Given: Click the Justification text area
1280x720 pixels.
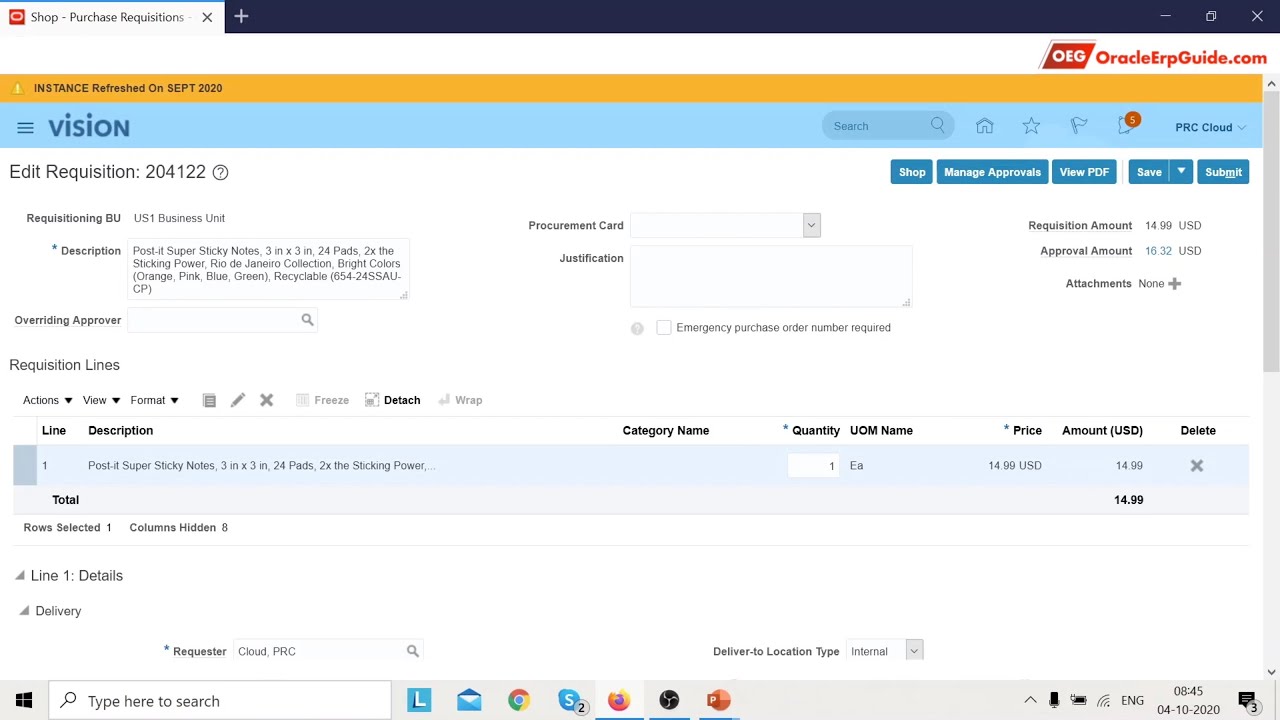Looking at the screenshot, I should pos(771,277).
